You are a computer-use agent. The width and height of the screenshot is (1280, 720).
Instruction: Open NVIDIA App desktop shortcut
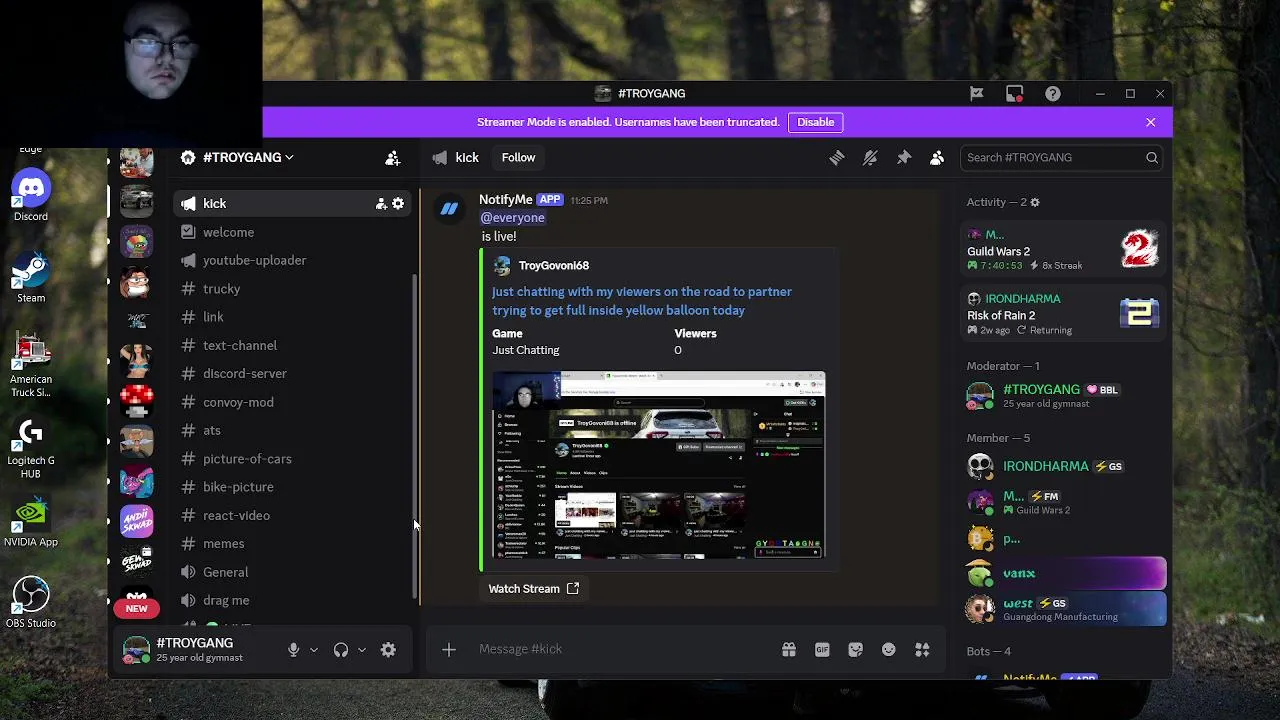pos(31,523)
